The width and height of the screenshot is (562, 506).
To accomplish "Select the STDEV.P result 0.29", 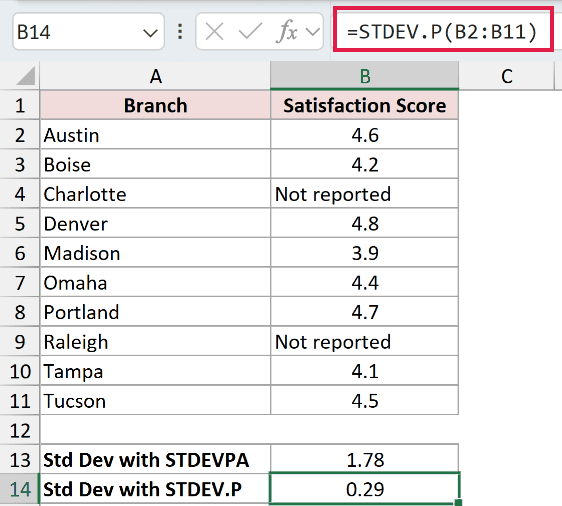I will pyautogui.click(x=365, y=489).
